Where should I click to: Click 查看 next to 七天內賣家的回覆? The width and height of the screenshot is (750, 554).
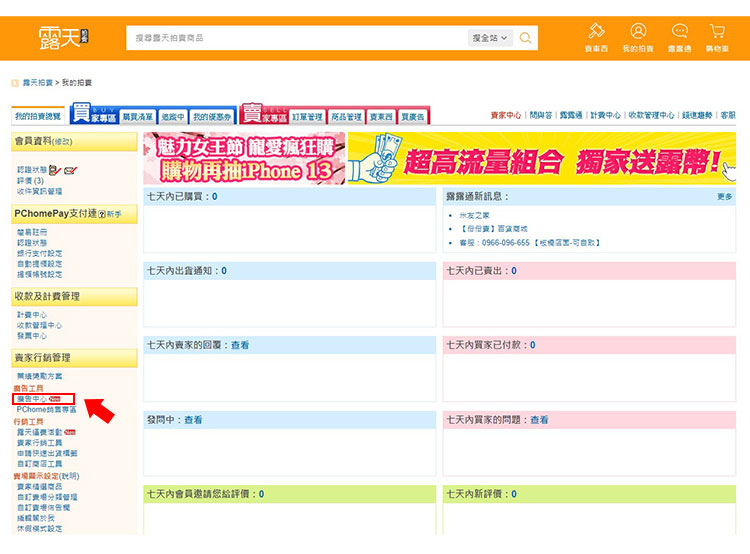240,345
